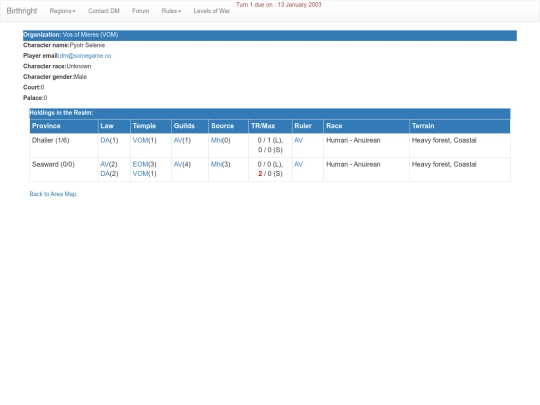This screenshot has height=405, width=540.
Task: Open the Birthright home brand link
Action: point(22,11)
